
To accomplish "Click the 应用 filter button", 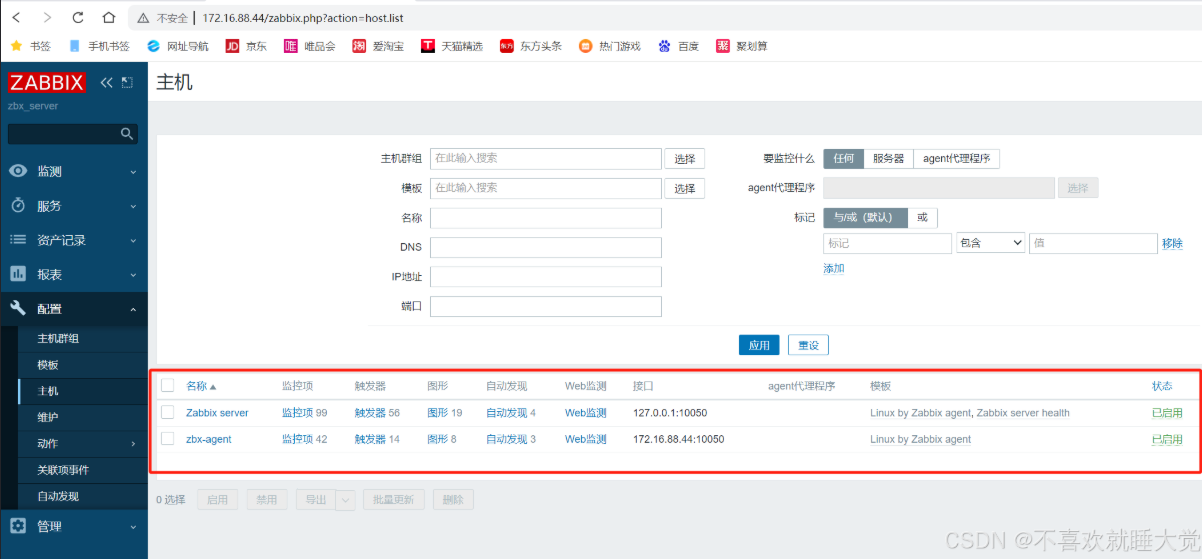I will tap(759, 345).
